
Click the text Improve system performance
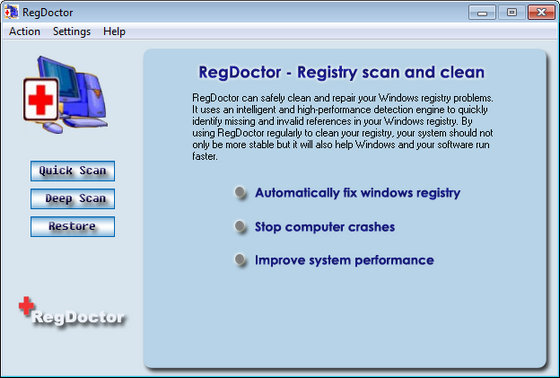click(x=344, y=260)
